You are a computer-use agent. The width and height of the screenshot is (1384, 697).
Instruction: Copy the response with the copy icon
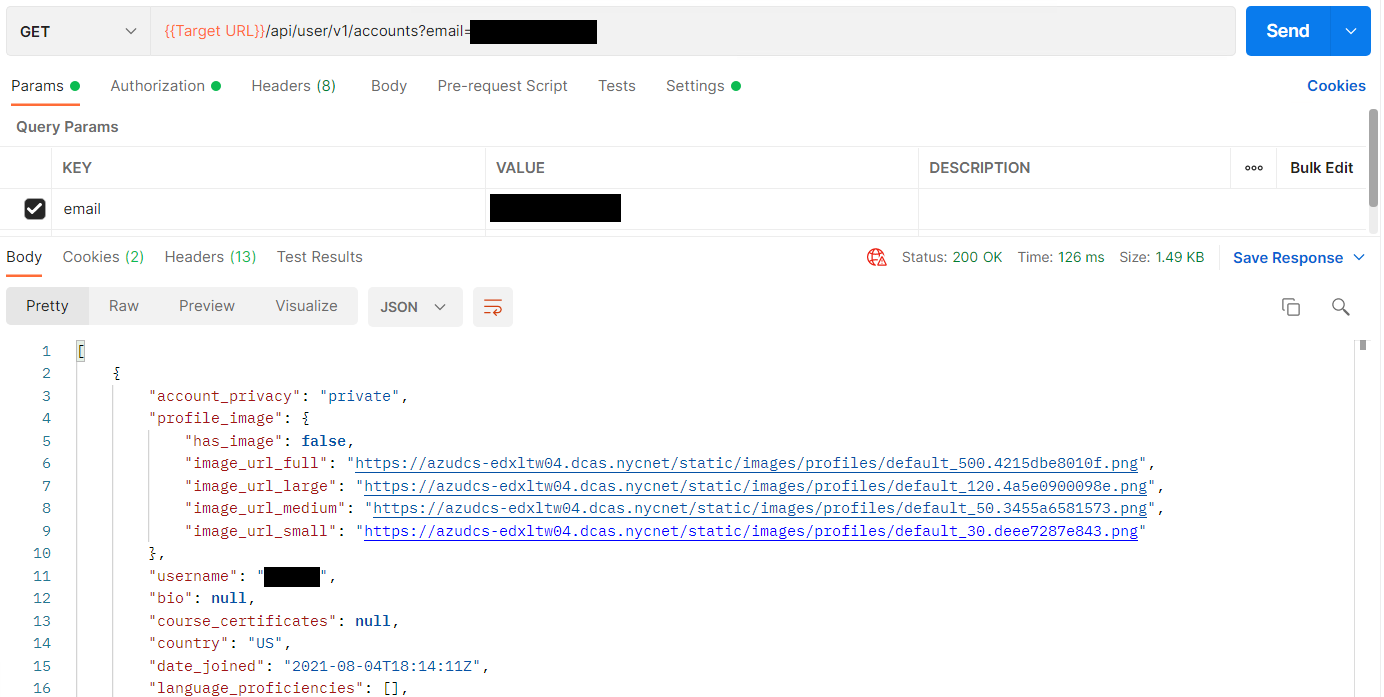pos(1291,307)
